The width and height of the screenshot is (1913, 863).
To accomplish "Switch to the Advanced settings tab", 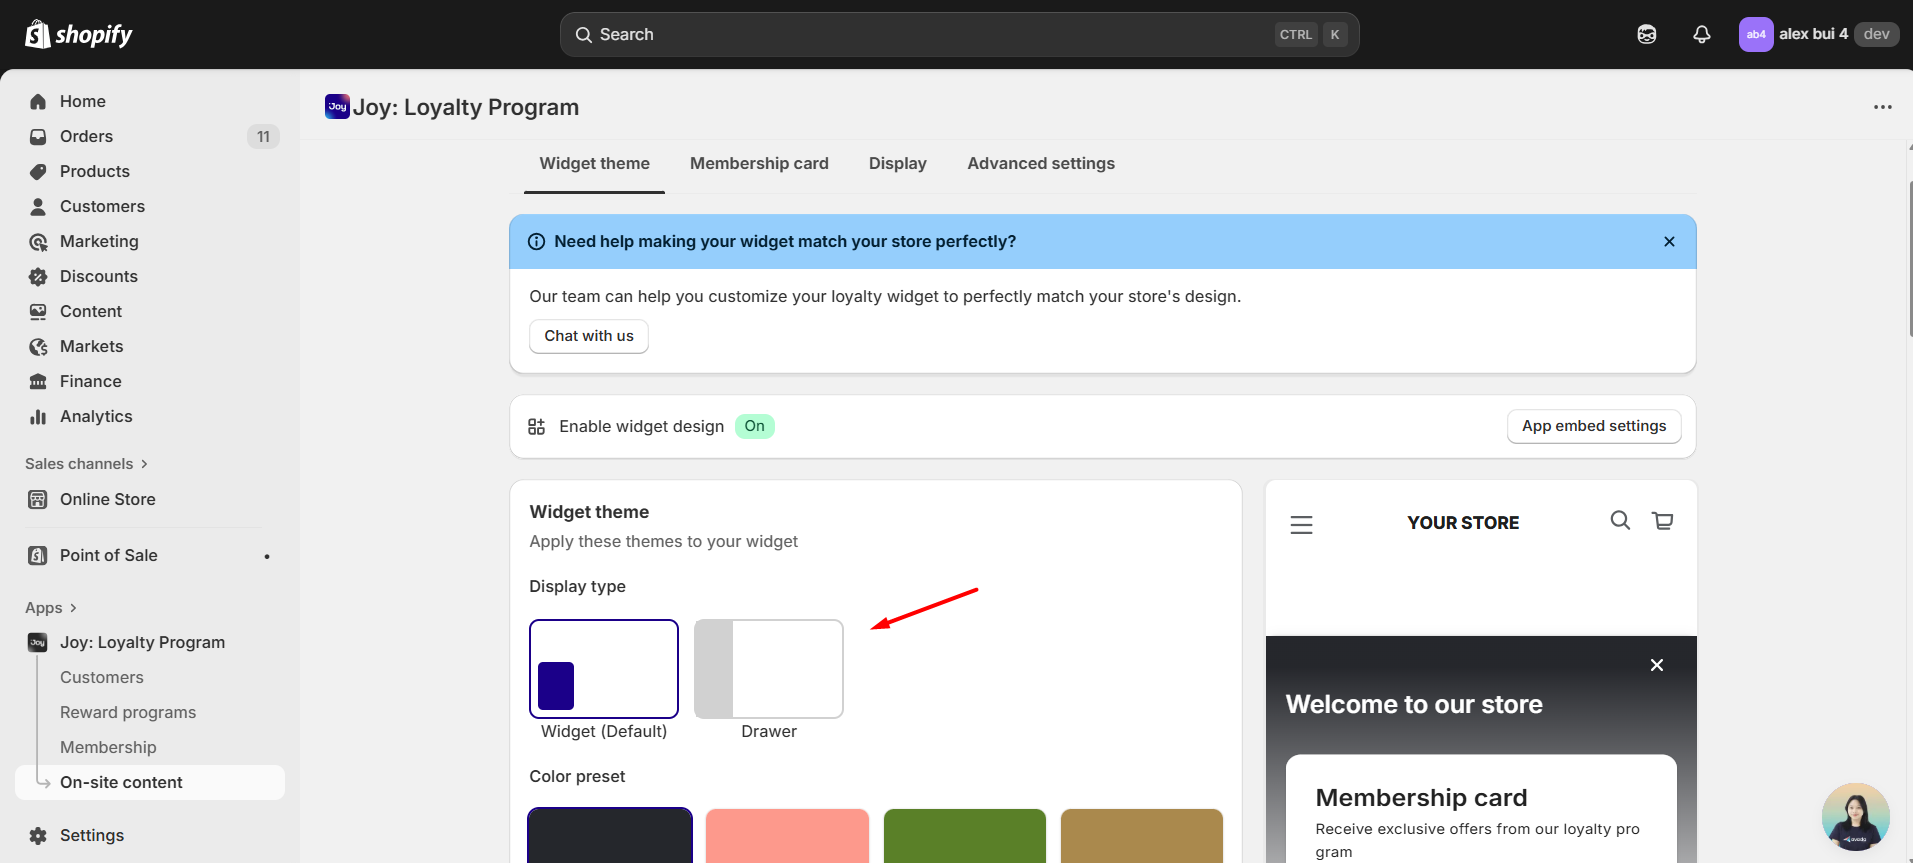I will [x=1040, y=164].
